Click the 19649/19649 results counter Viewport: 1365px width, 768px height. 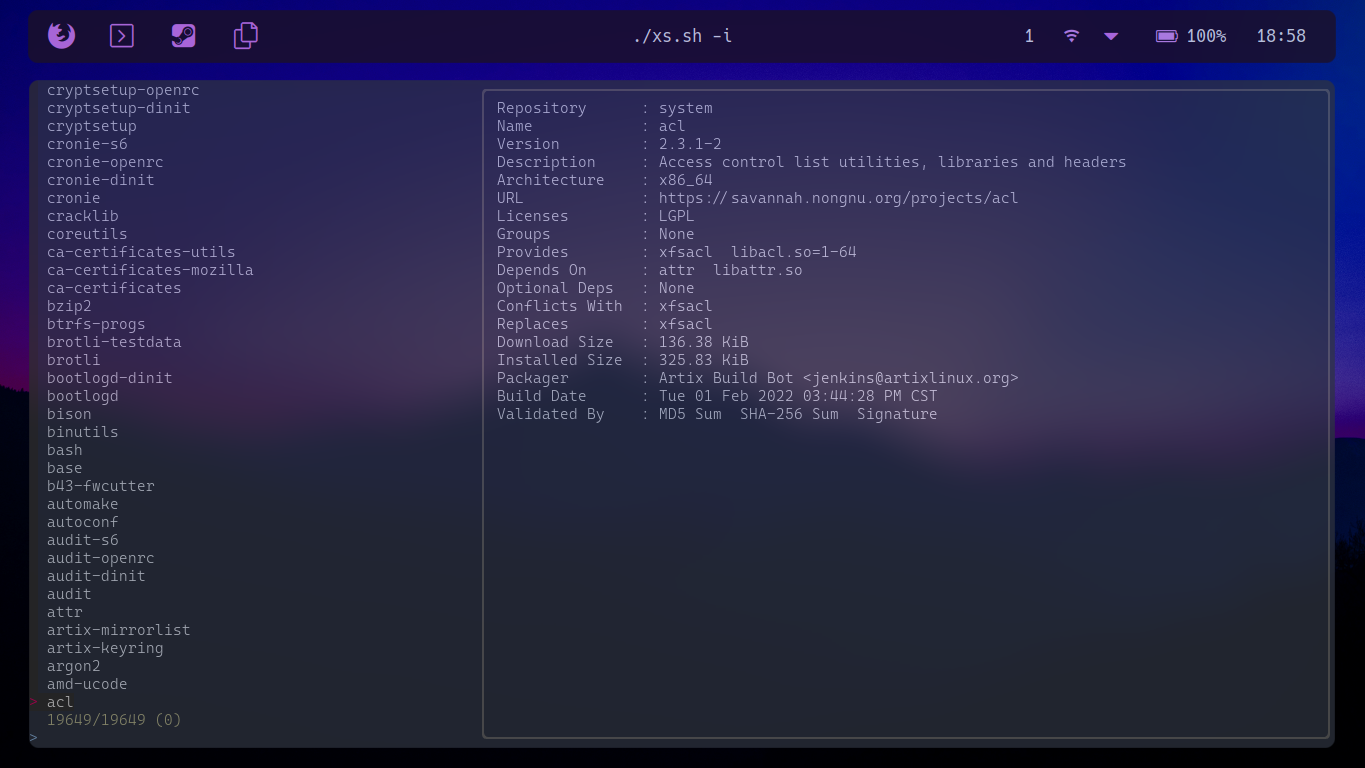click(113, 719)
